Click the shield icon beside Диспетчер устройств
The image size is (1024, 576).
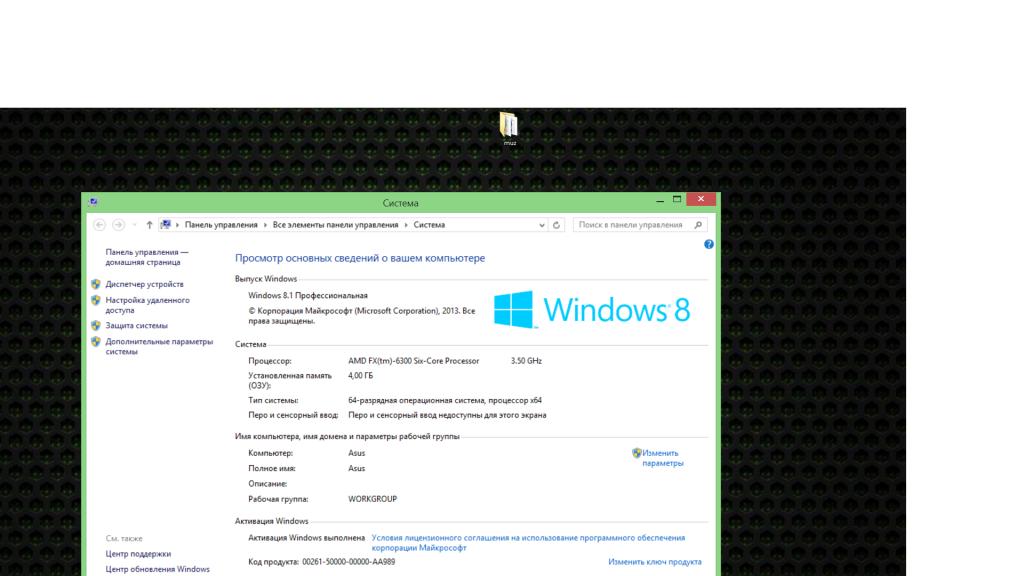pyautogui.click(x=96, y=284)
